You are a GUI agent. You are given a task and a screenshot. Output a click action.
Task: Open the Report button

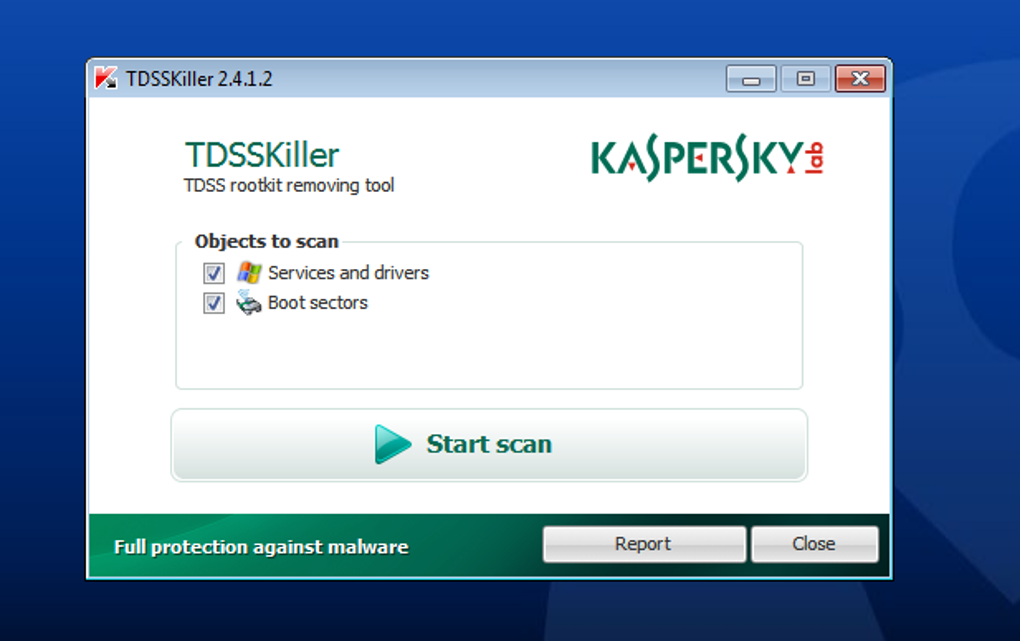[644, 544]
